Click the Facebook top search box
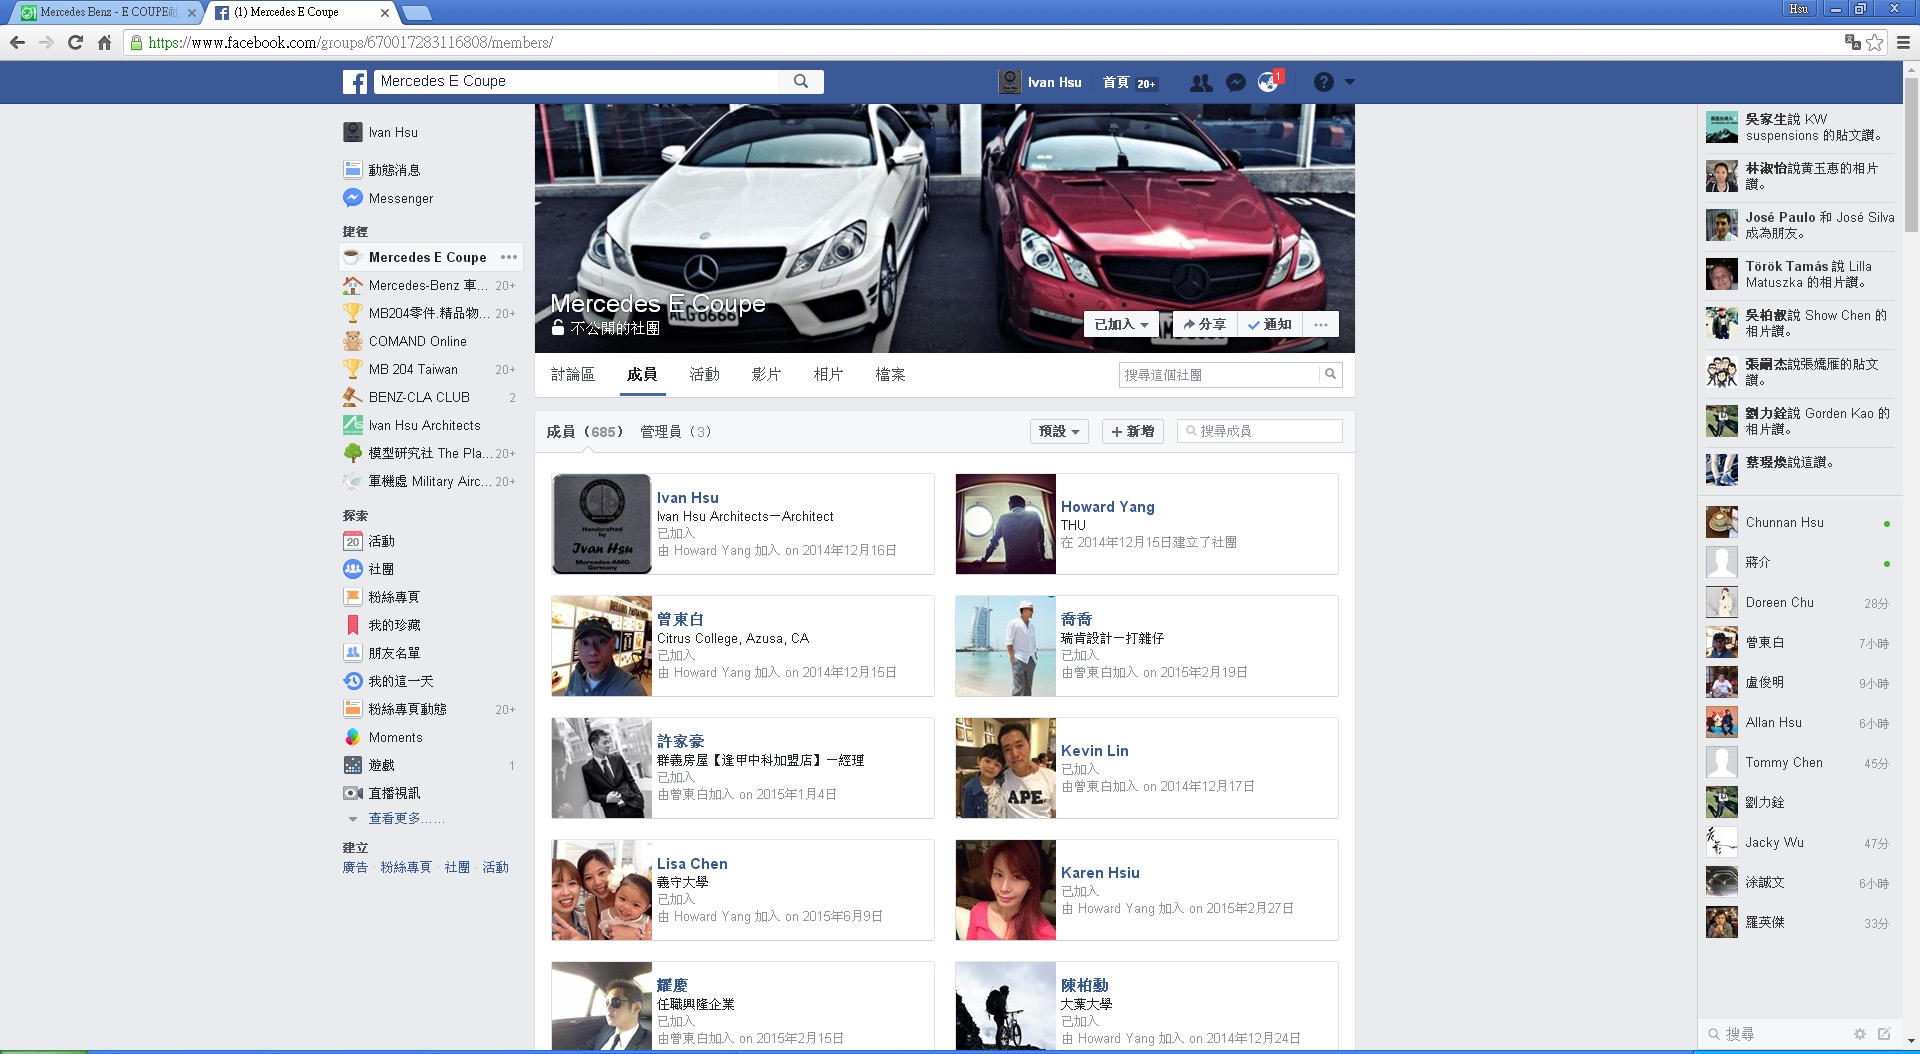Image resolution: width=1920 pixels, height=1054 pixels. (578, 81)
